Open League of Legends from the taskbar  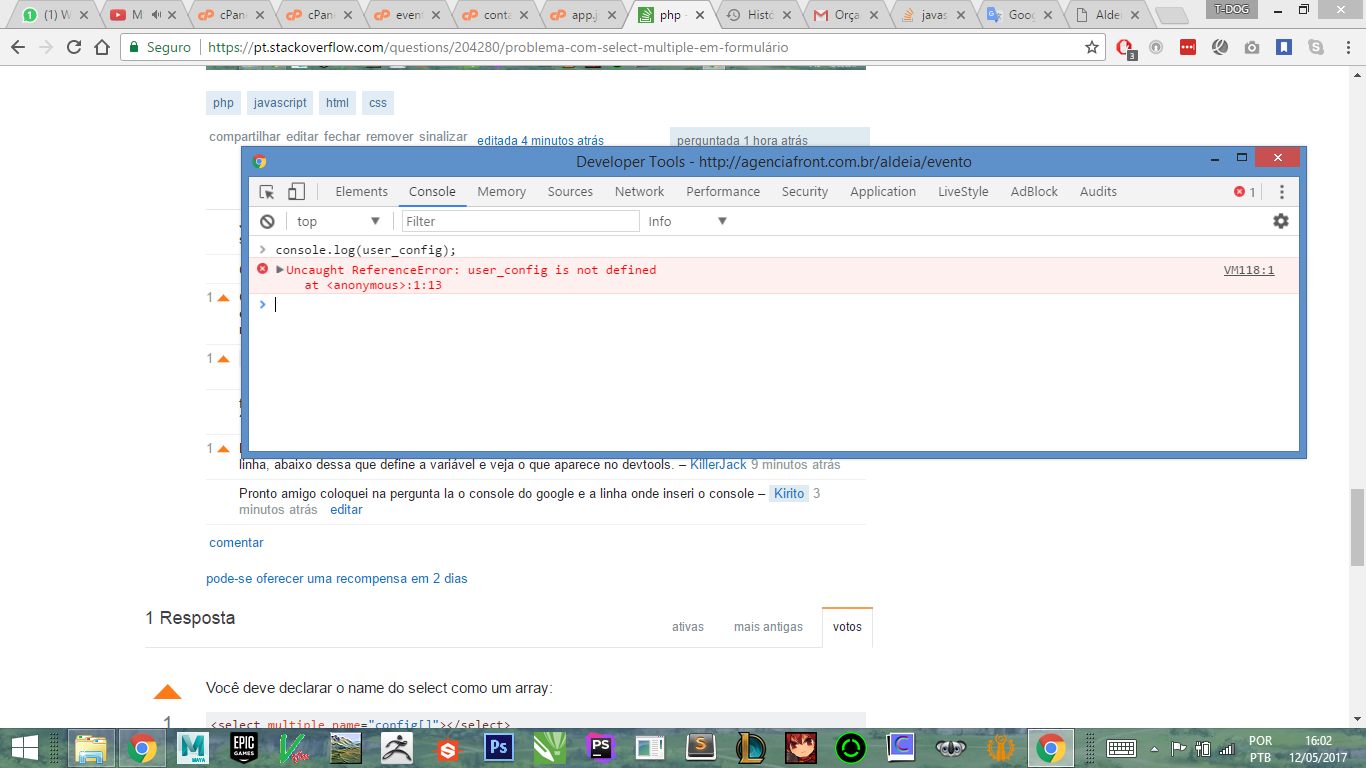[x=750, y=748]
